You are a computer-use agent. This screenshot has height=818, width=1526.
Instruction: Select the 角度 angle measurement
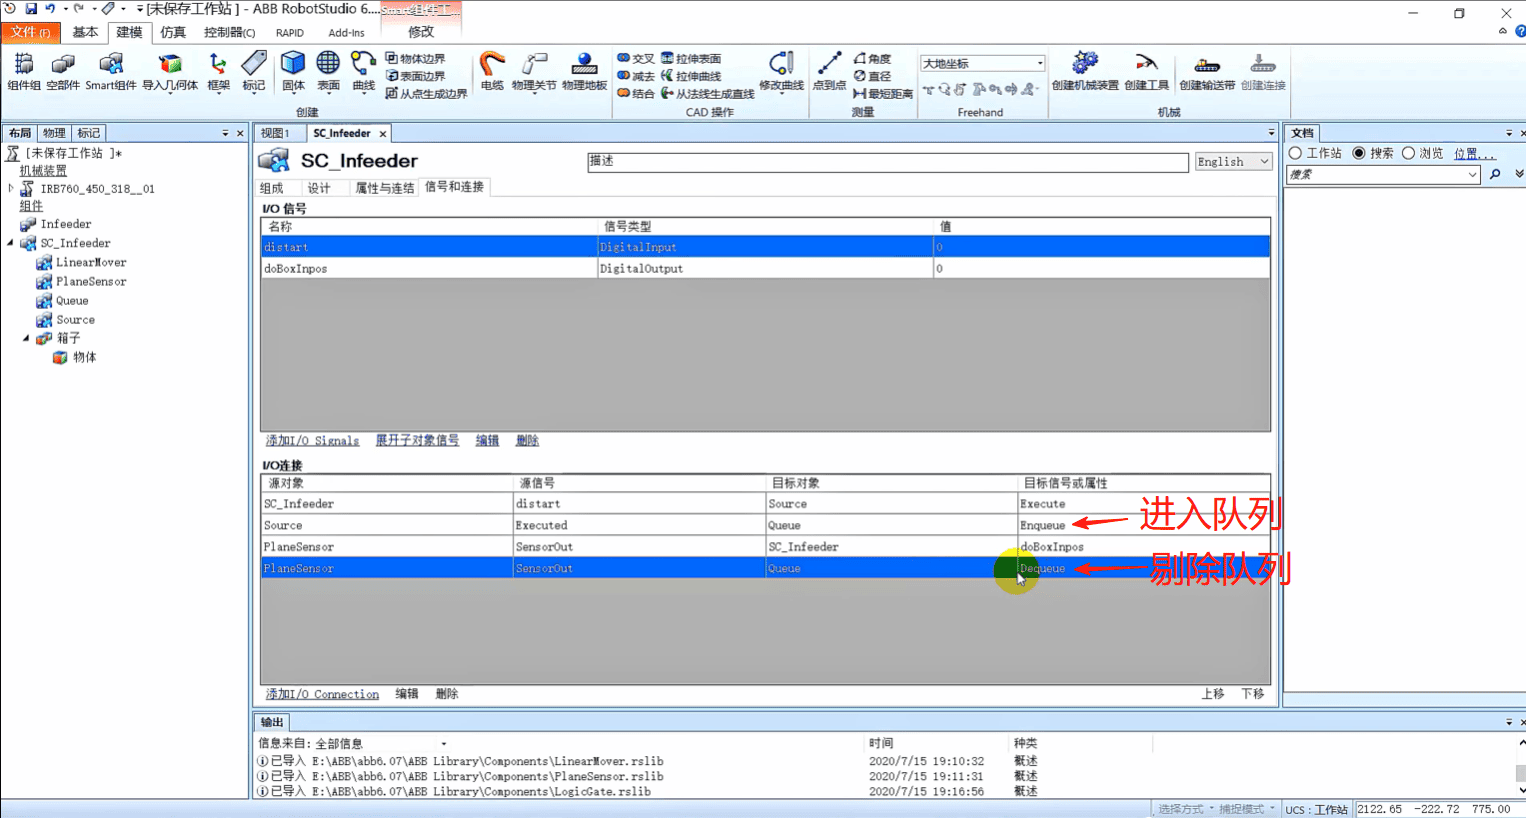(x=872, y=59)
